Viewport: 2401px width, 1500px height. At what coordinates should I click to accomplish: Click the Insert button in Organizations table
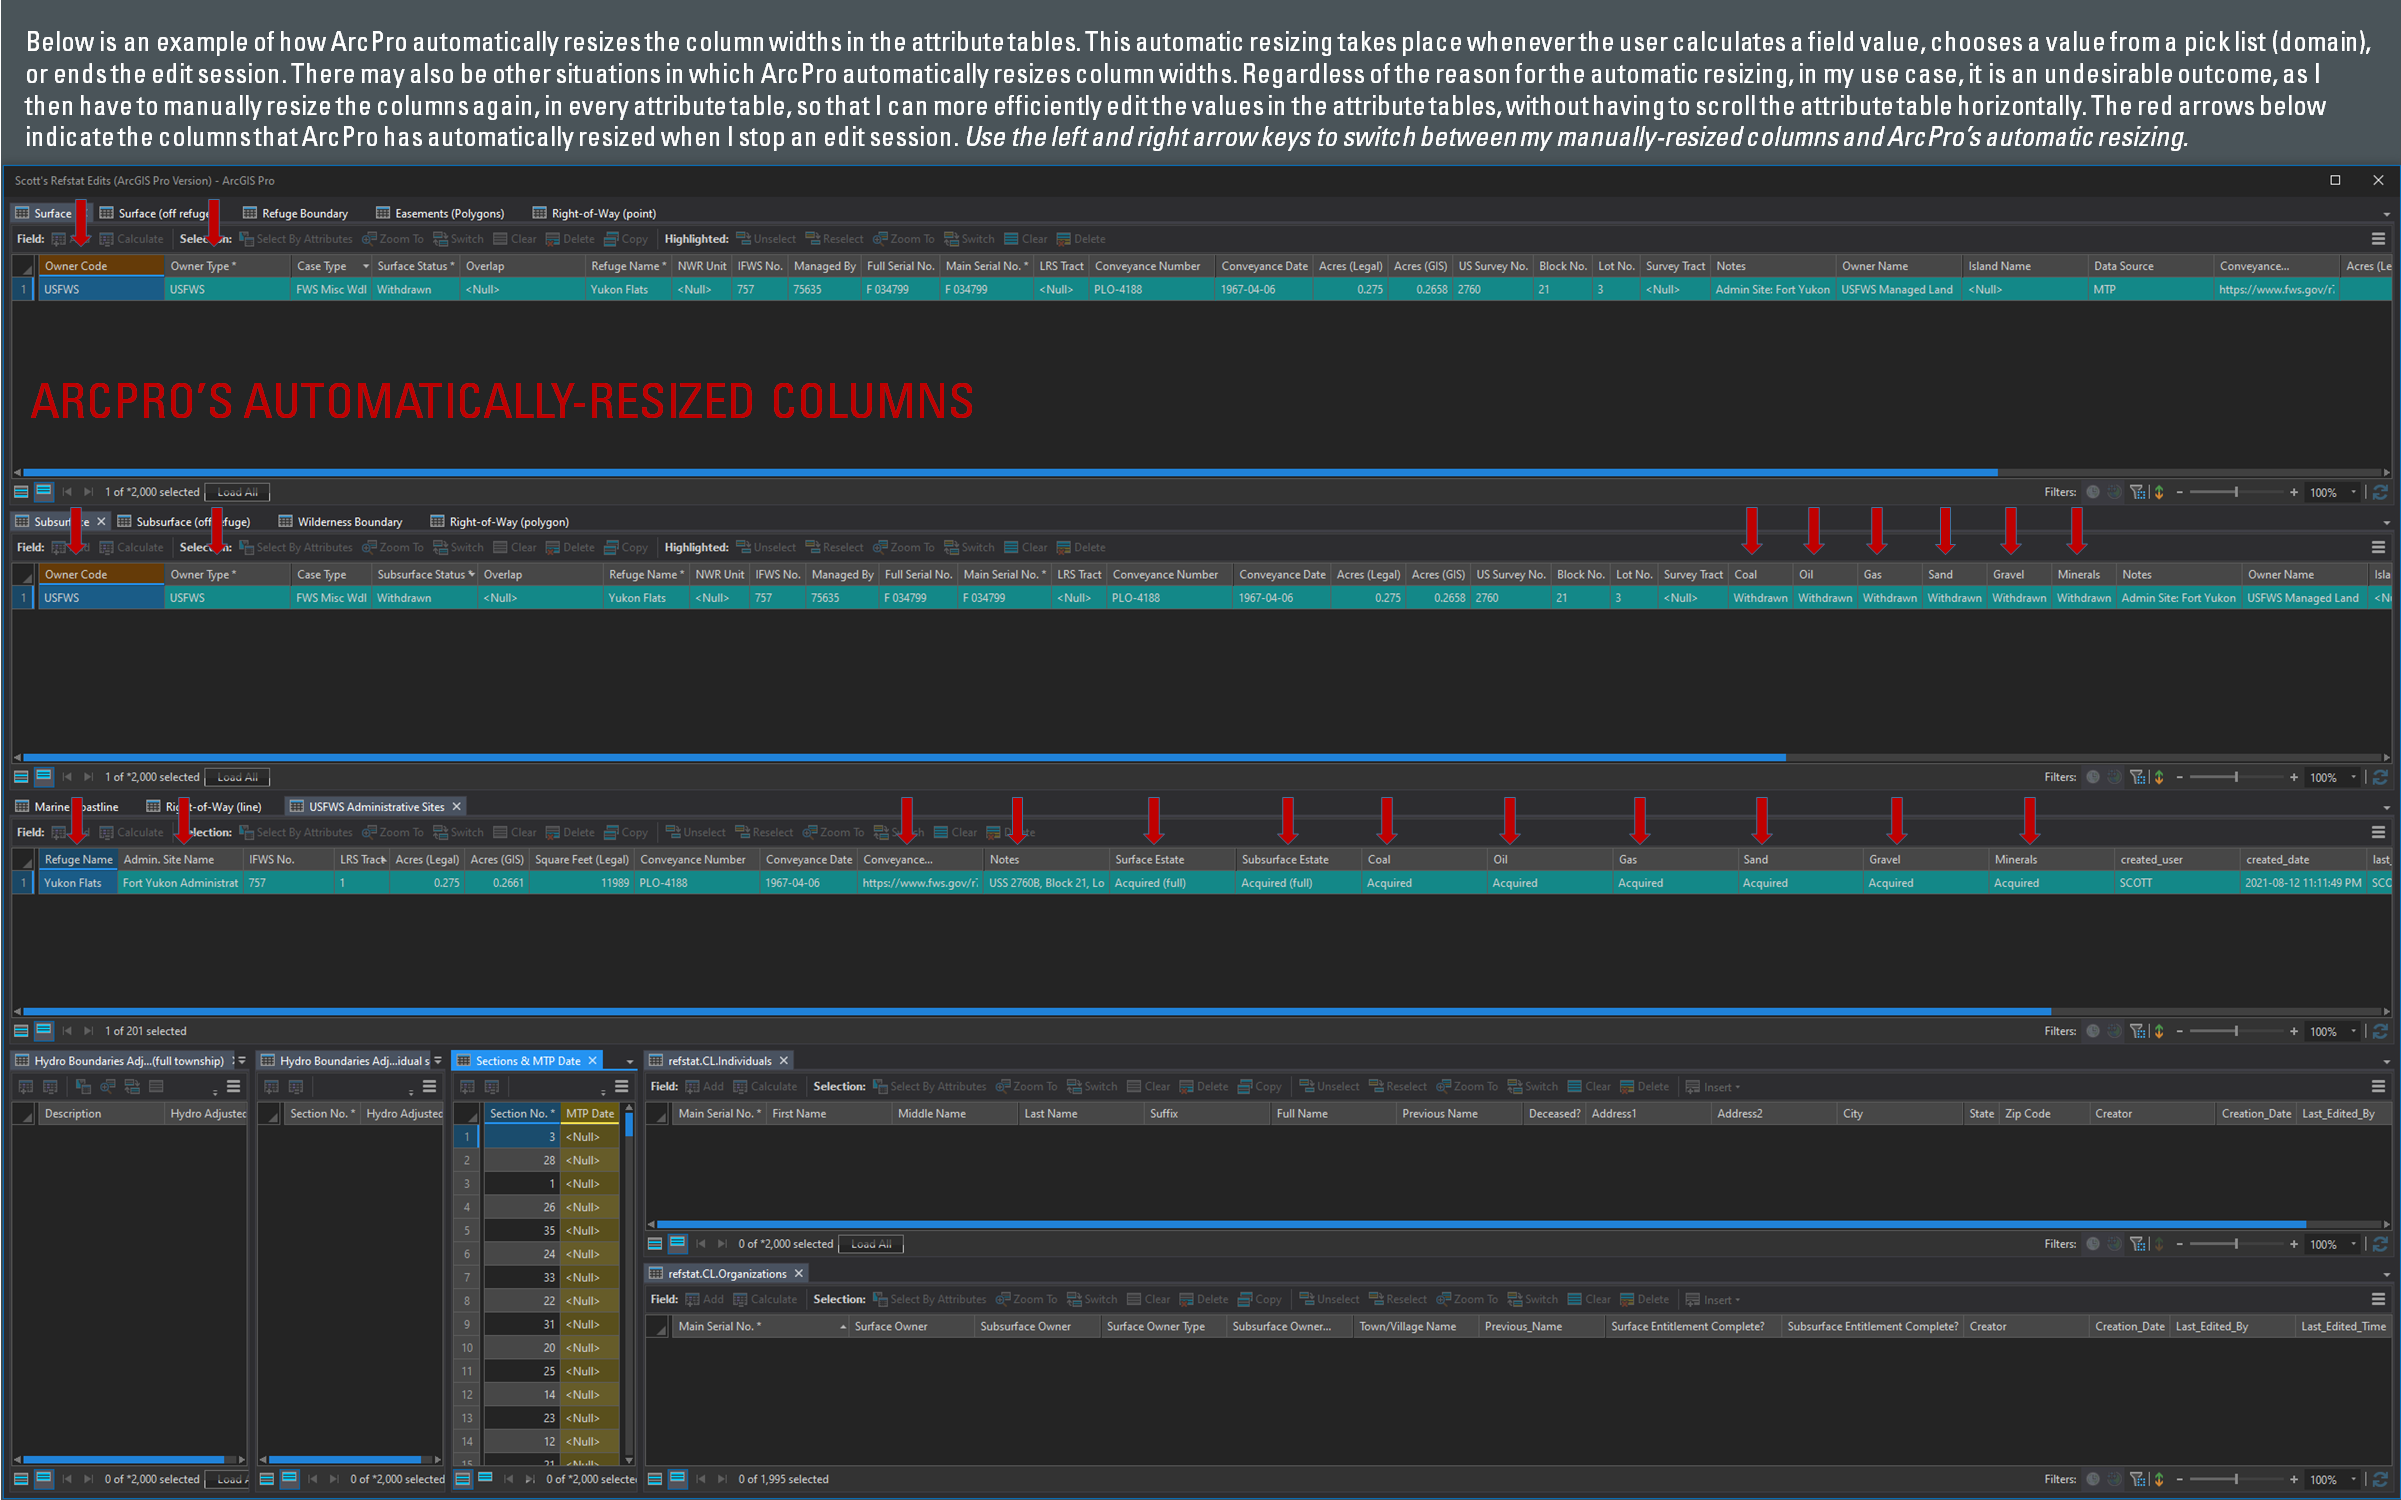(x=1714, y=1299)
